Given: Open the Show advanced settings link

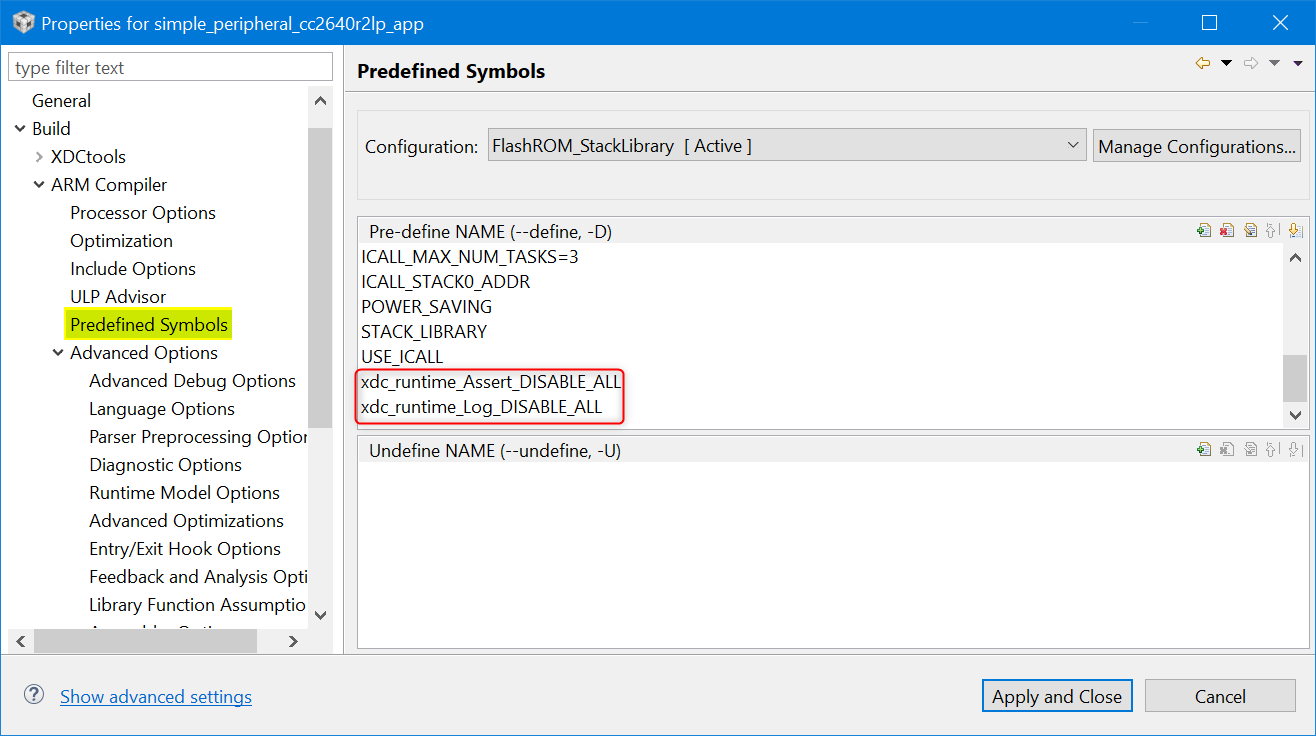Looking at the screenshot, I should [x=156, y=697].
